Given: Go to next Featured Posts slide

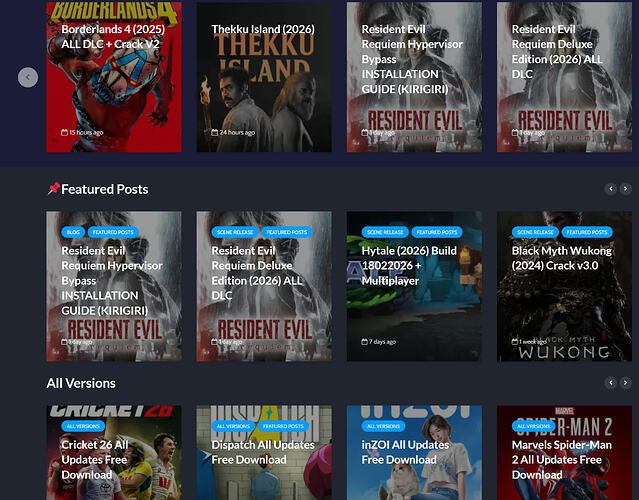Looking at the screenshot, I should 625,189.
